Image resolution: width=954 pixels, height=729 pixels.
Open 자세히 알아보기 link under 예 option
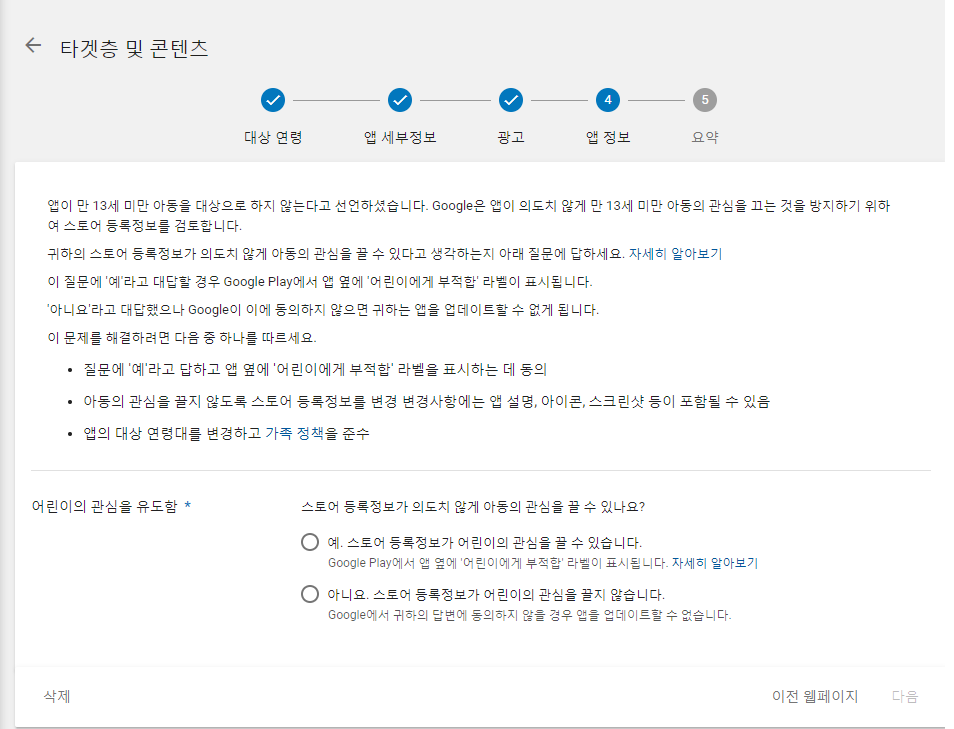(715, 563)
